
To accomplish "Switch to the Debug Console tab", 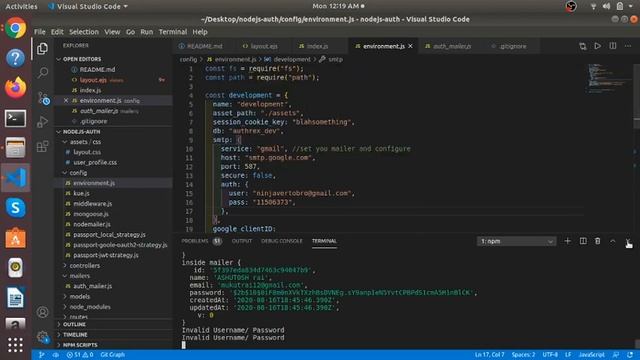I will pos(282,241).
